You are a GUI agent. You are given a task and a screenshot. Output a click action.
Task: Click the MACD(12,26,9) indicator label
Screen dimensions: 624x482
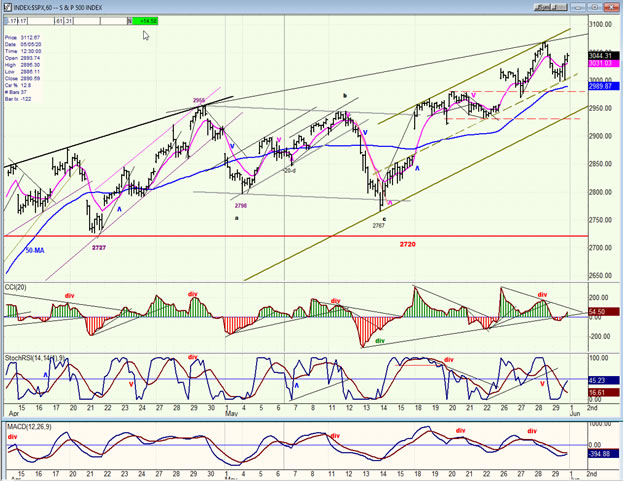click(29, 427)
